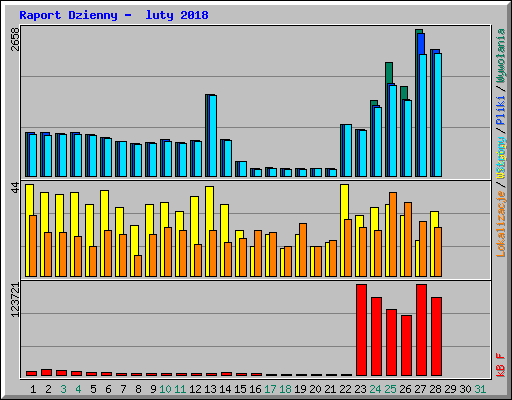Click the 123721 y-axis value
The width and height of the screenshot is (512, 400).
(x=15, y=300)
